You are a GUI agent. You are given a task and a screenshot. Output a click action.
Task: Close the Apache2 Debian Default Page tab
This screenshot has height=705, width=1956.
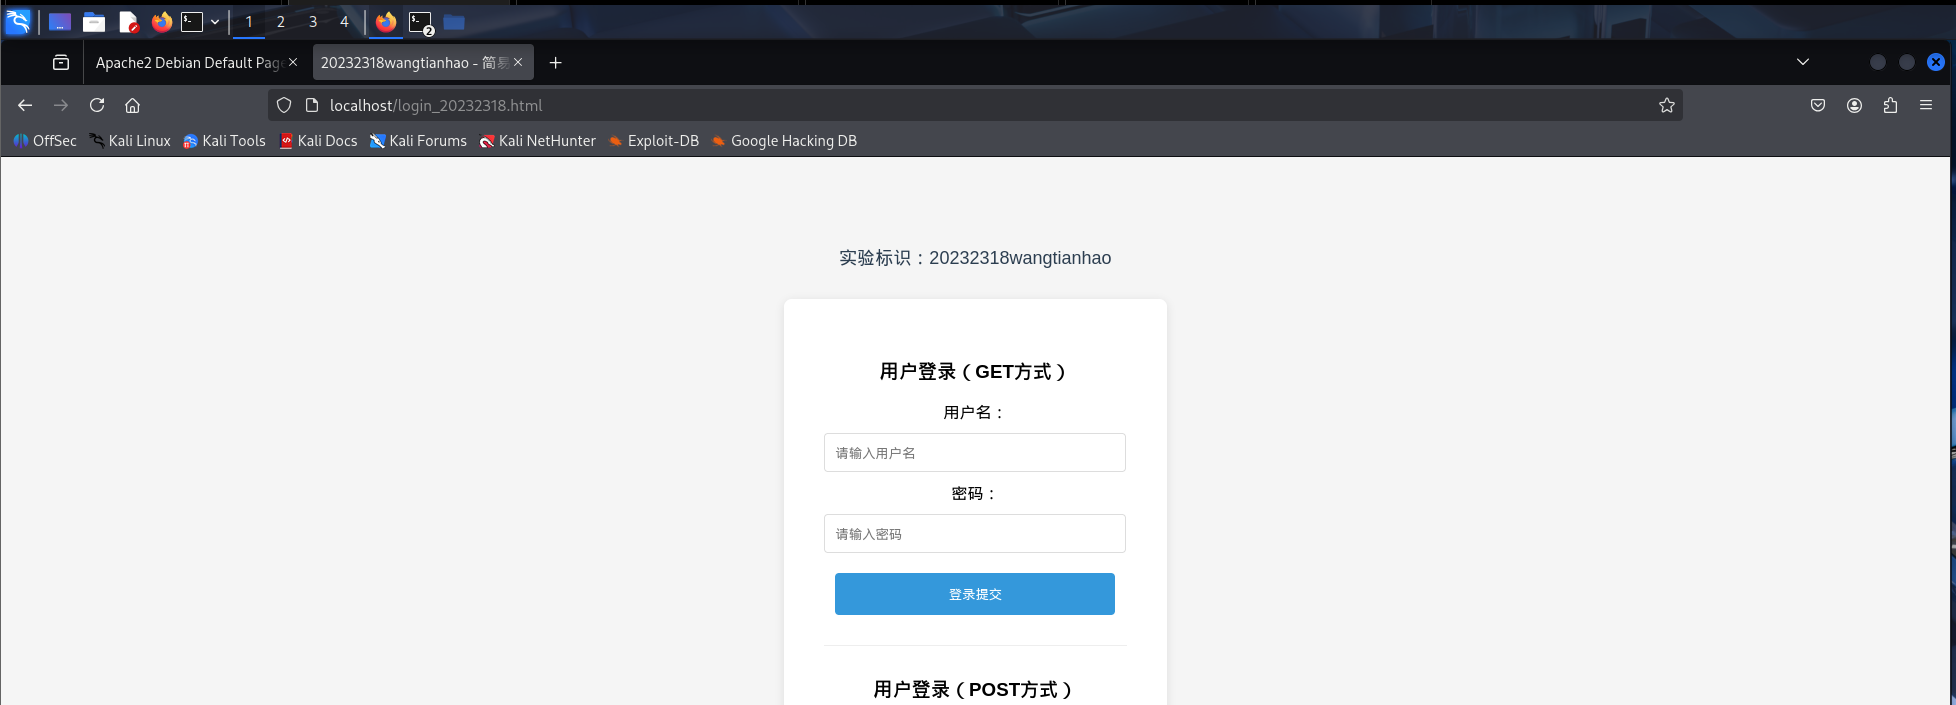[293, 62]
